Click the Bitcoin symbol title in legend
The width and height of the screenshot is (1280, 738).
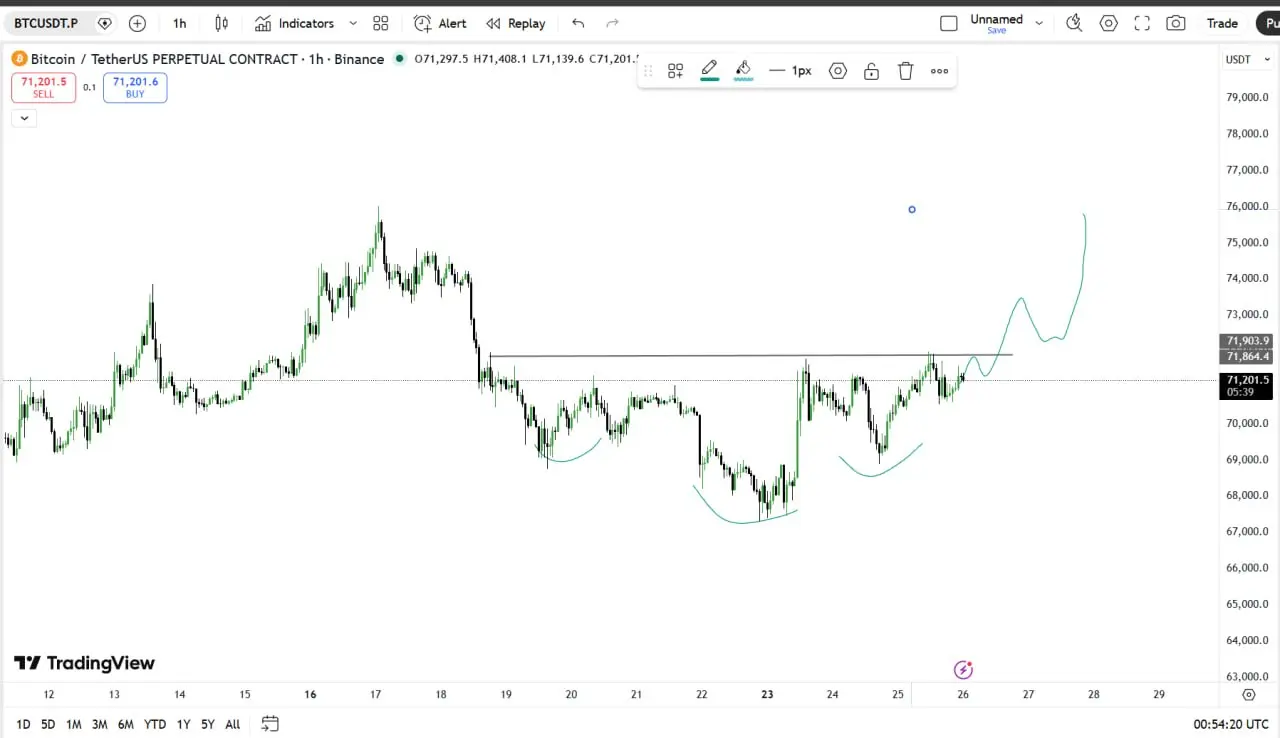pyautogui.click(x=207, y=59)
